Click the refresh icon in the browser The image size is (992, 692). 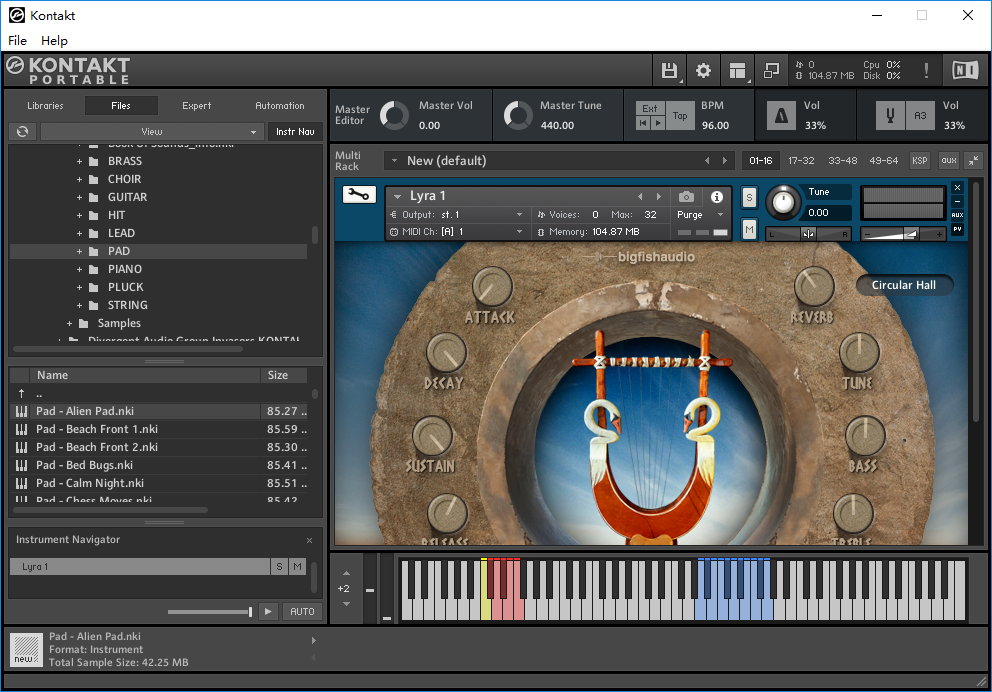coord(23,132)
